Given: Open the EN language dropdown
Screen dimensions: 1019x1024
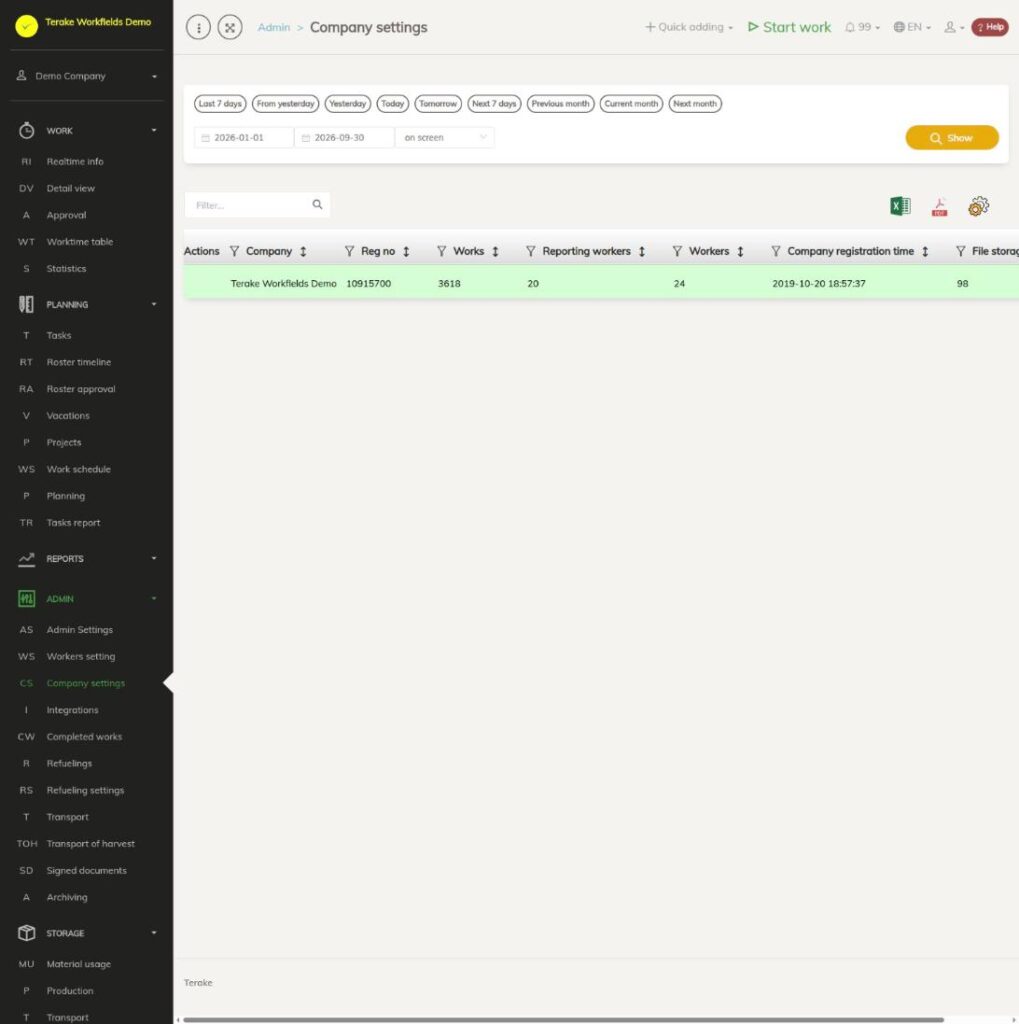Looking at the screenshot, I should [912, 27].
